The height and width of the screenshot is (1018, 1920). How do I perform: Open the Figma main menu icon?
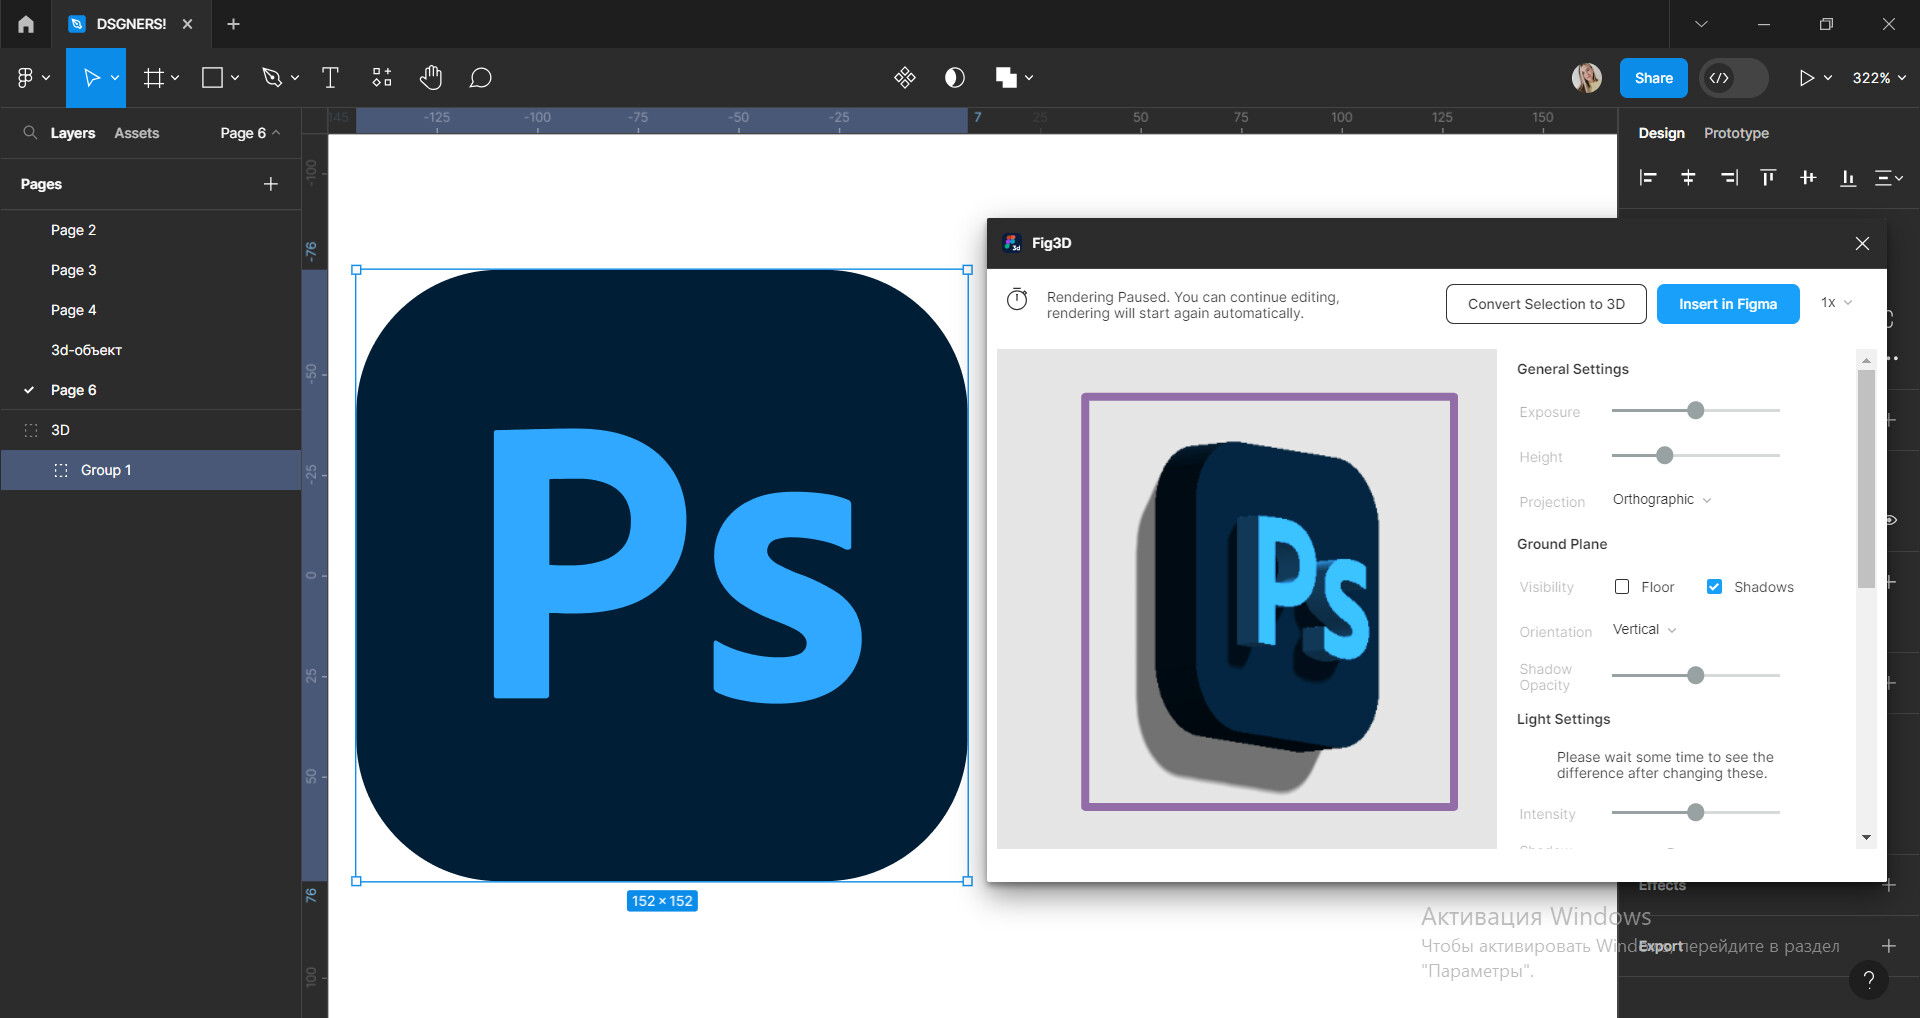coord(25,78)
